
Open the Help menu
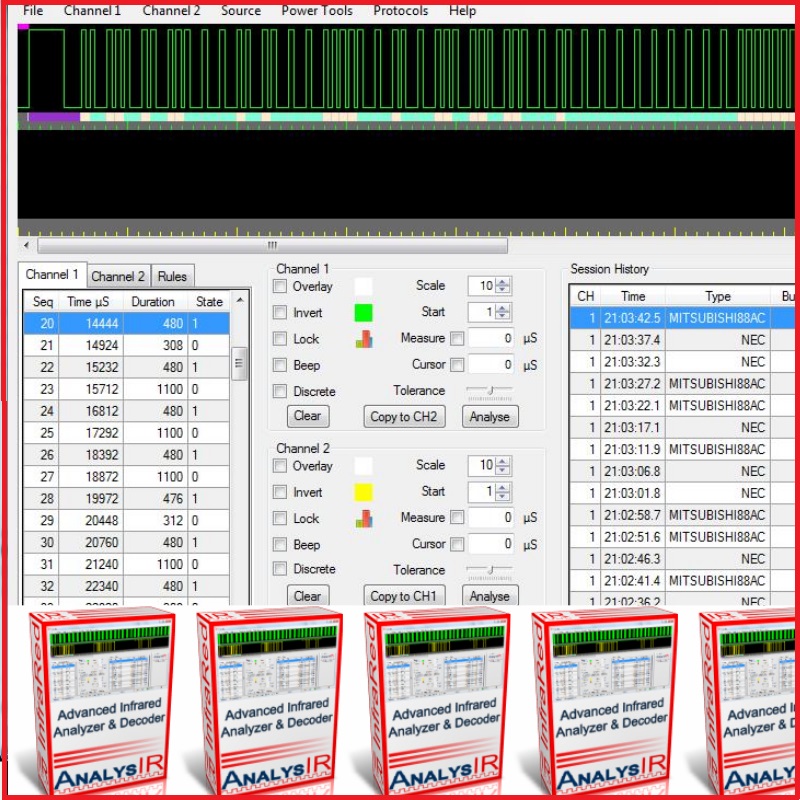pos(462,11)
